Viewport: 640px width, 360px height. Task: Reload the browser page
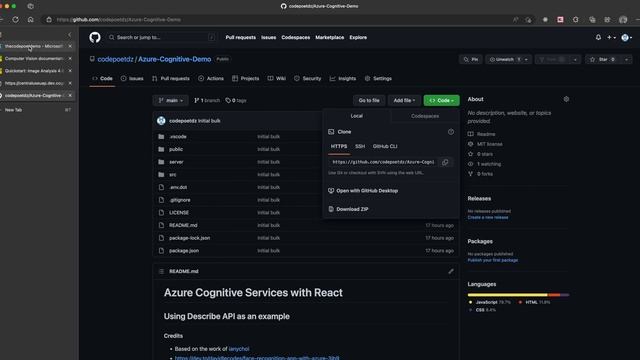[x=15, y=19]
